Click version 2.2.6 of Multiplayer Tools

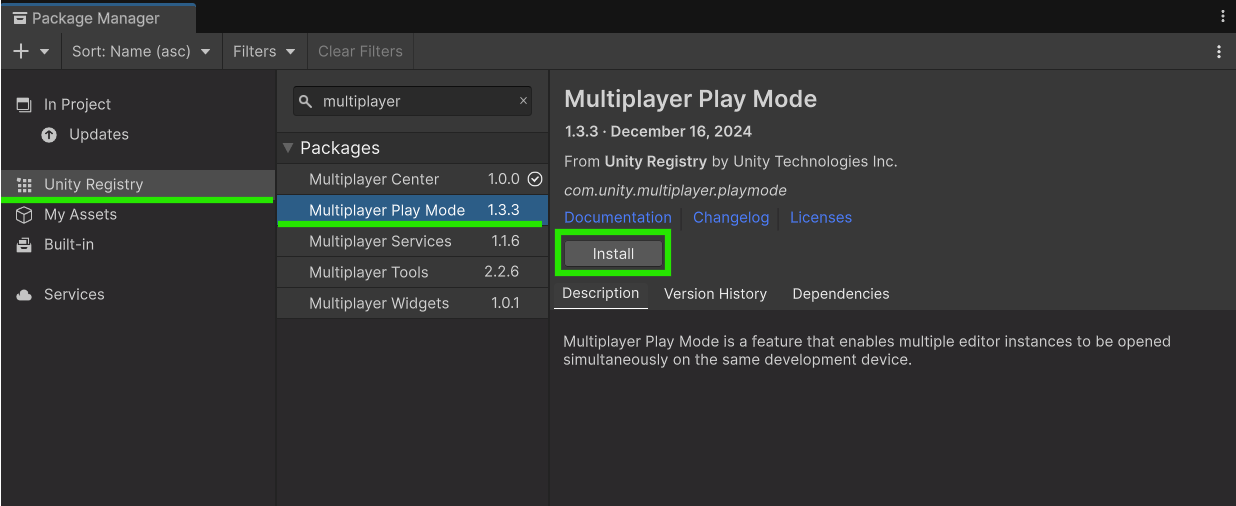pos(504,272)
